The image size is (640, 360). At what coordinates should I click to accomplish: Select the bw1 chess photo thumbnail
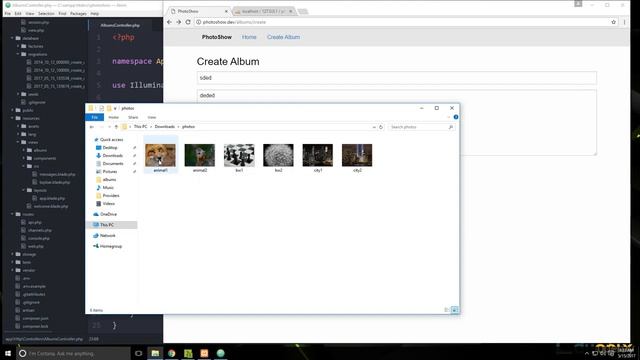click(x=239, y=155)
